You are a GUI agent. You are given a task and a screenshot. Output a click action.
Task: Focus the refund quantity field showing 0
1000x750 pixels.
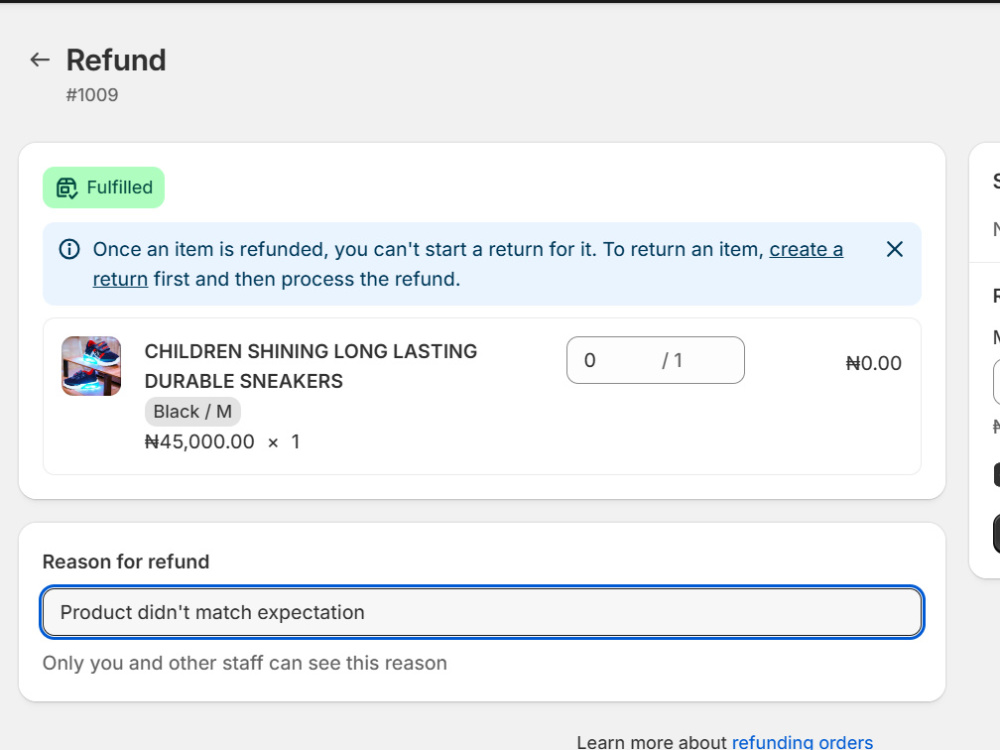655,360
